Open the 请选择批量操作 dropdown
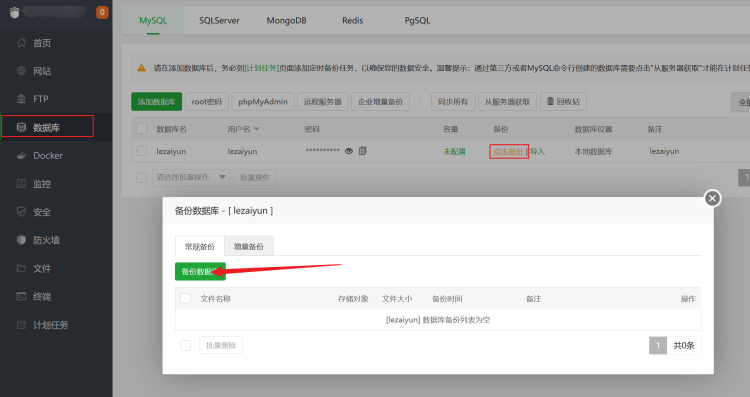Screen dimensions: 750x397 [191, 177]
